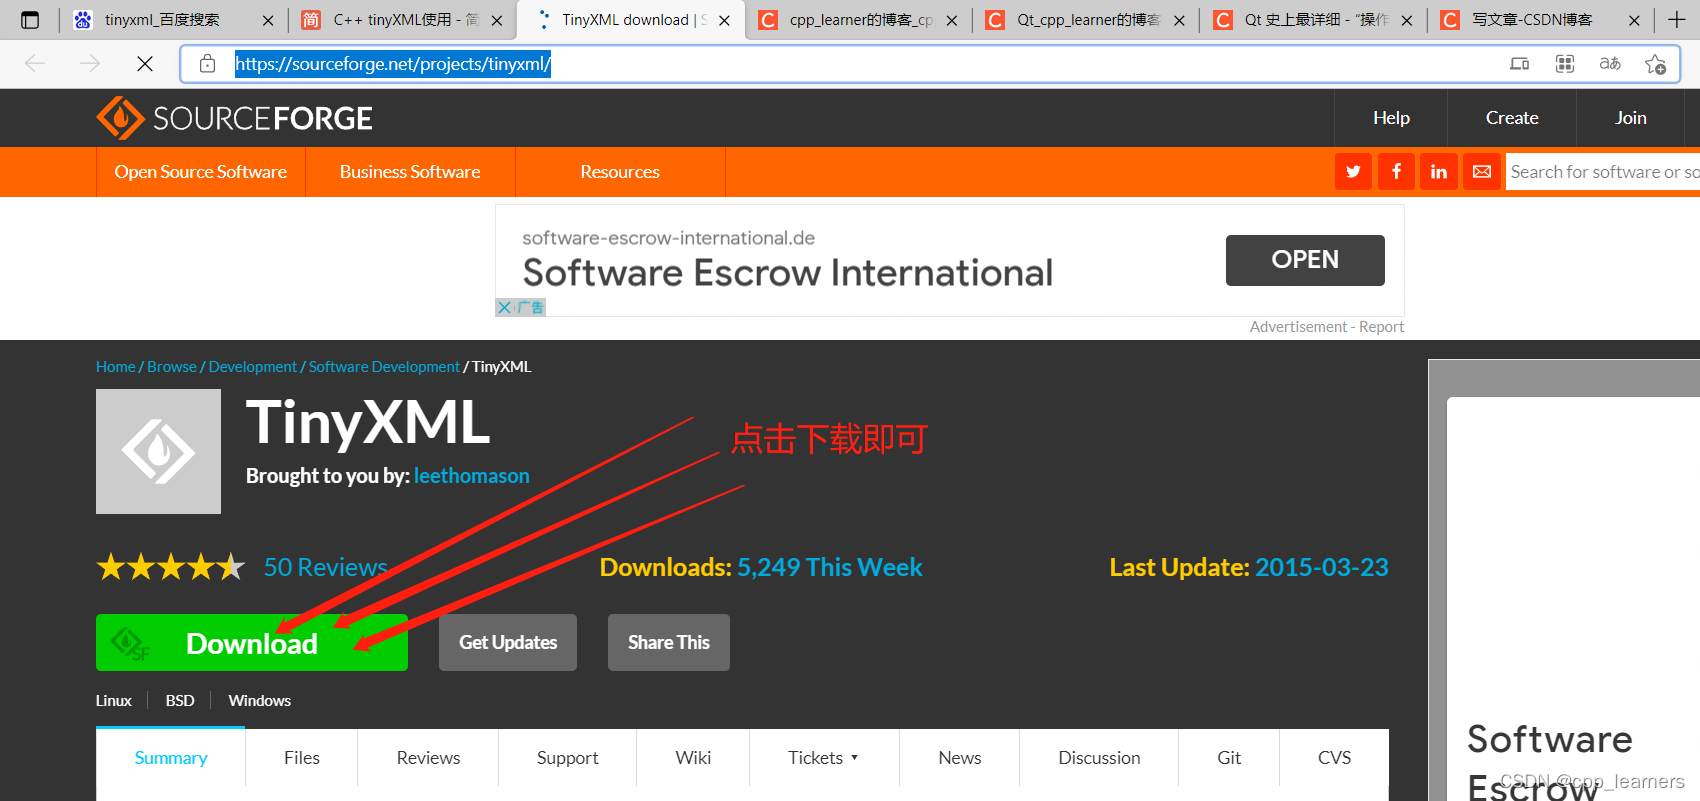The image size is (1700, 801).
Task: Open the browser apps grid icon
Action: (x=1565, y=64)
